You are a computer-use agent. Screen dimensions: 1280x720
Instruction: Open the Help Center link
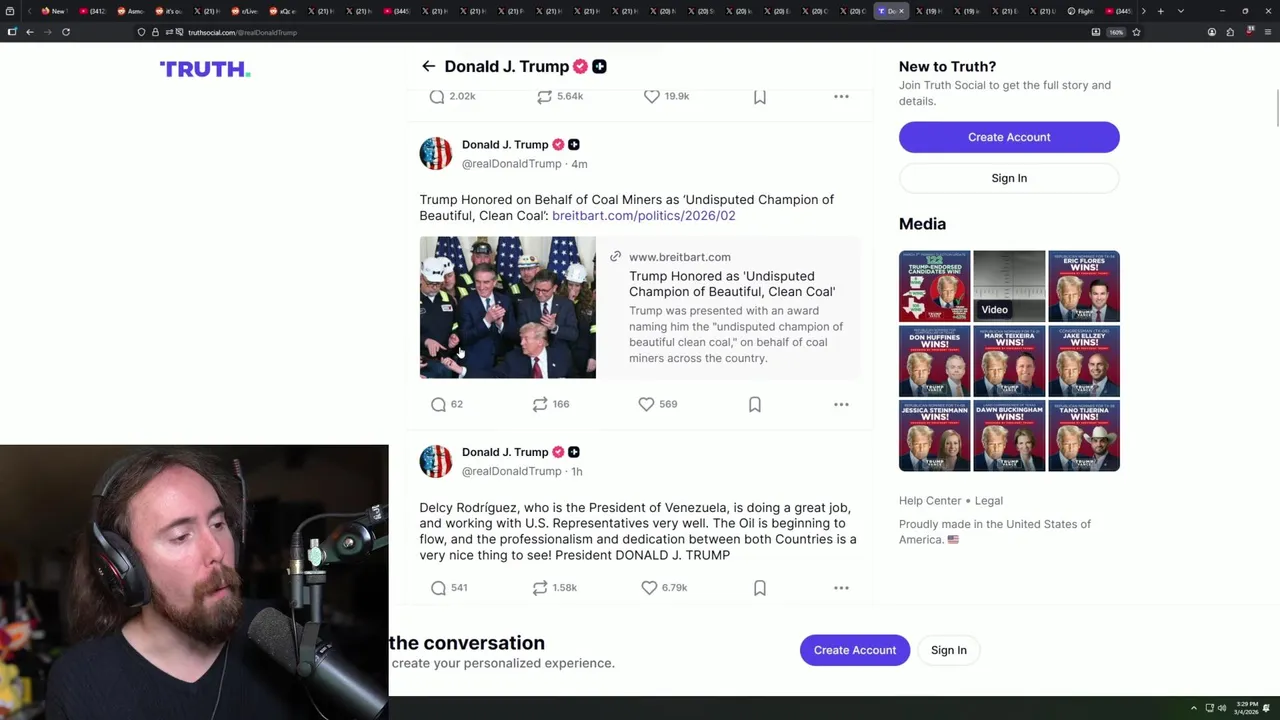[x=930, y=500]
